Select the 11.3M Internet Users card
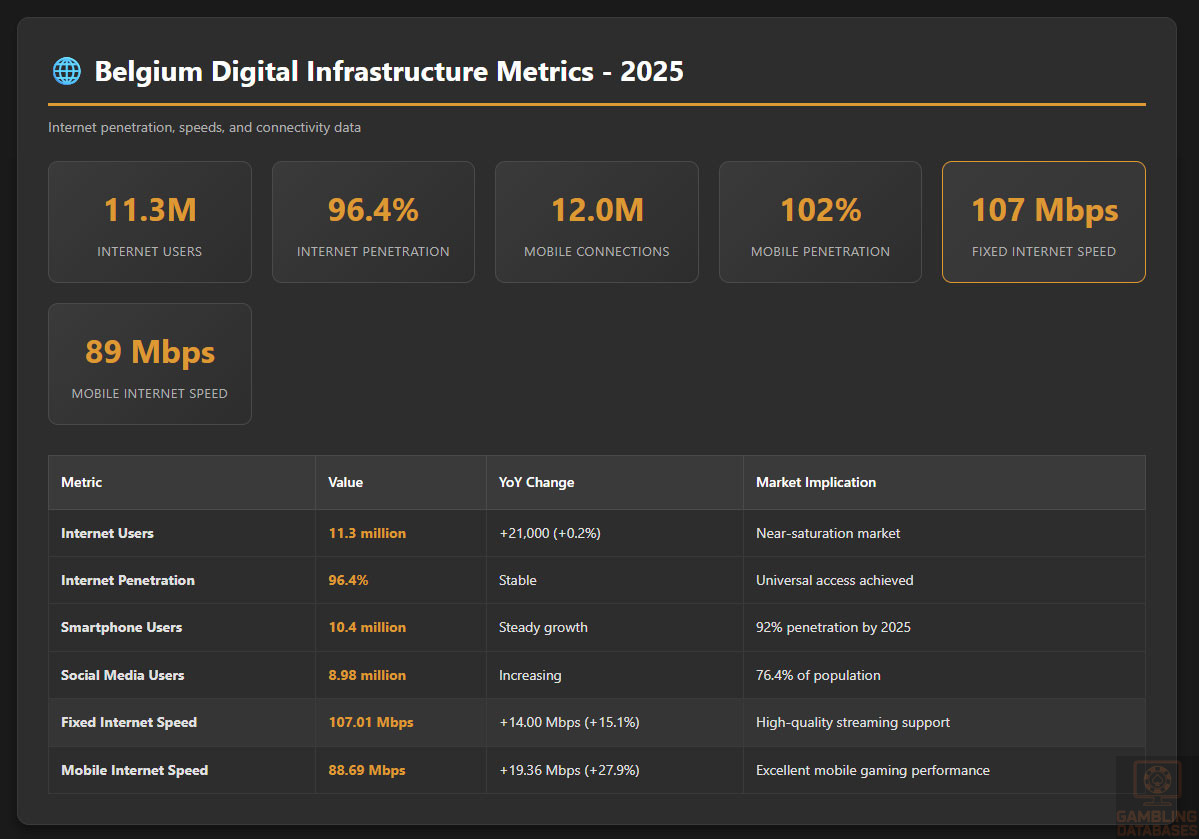The height and width of the screenshot is (839, 1199). 150,222
